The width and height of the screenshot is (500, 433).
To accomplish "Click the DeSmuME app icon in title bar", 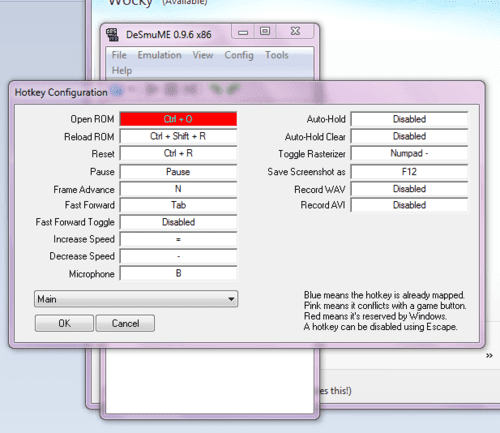I will click(112, 35).
